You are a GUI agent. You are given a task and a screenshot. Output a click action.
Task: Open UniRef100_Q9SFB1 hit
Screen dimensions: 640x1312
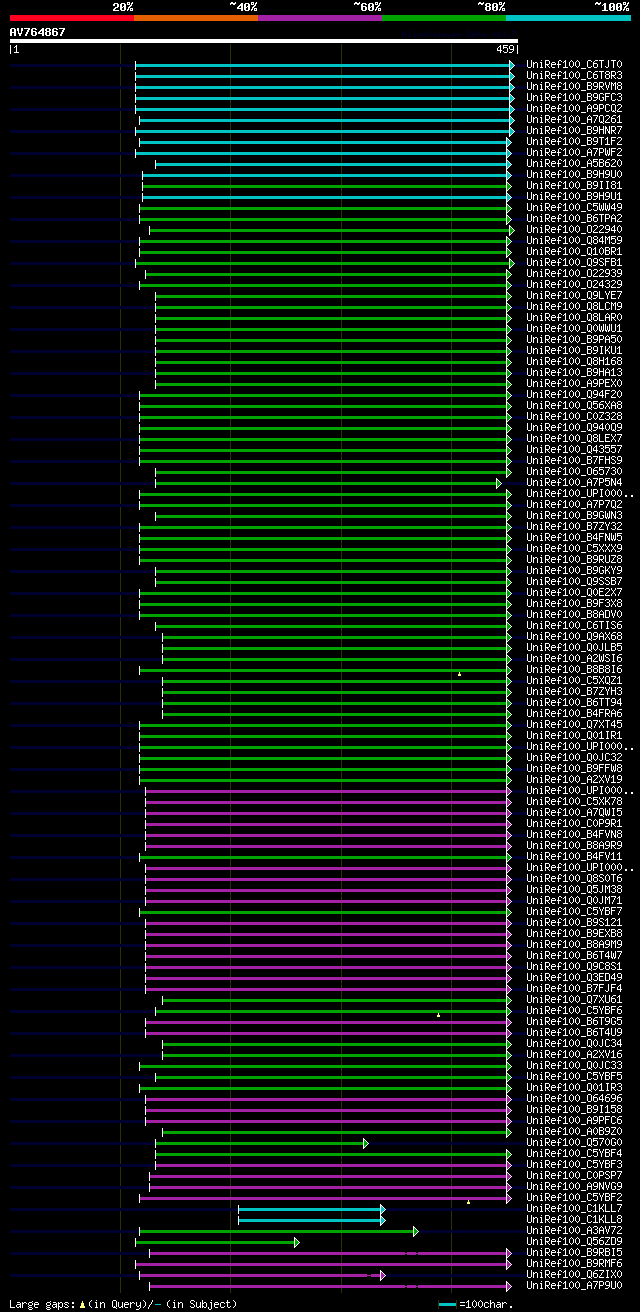[x=574, y=263]
